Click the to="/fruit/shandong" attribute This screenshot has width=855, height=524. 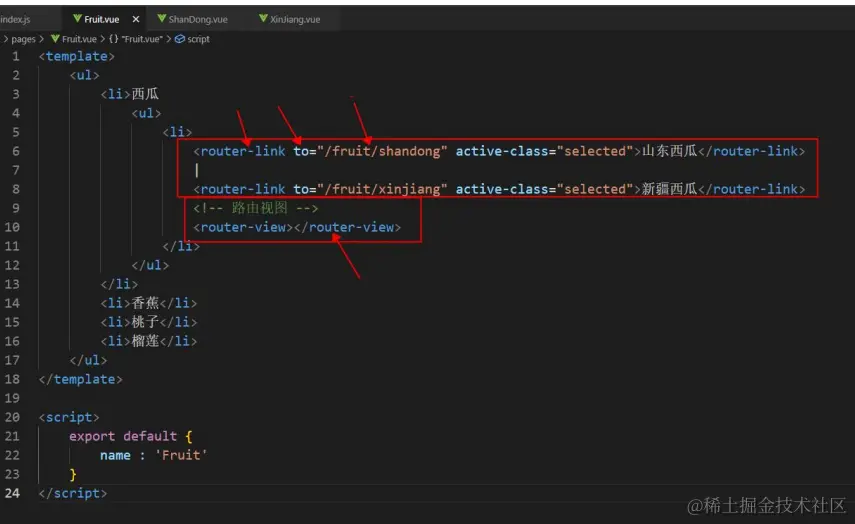[370, 151]
